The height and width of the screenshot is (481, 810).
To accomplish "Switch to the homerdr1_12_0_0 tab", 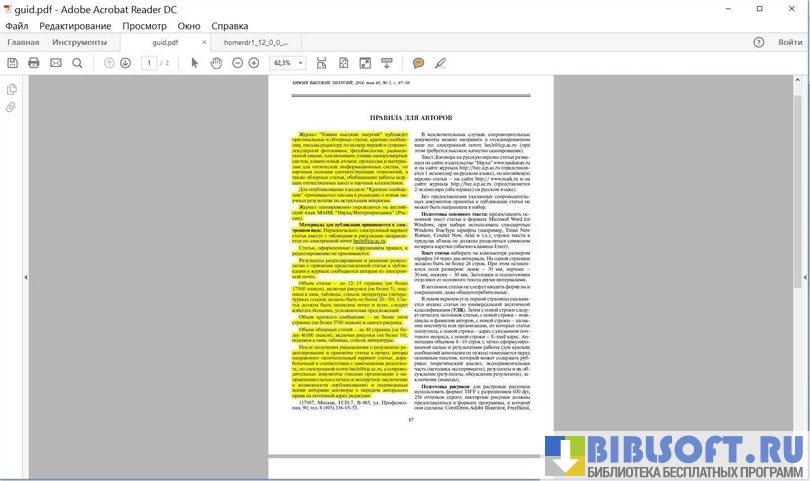I will coord(255,43).
